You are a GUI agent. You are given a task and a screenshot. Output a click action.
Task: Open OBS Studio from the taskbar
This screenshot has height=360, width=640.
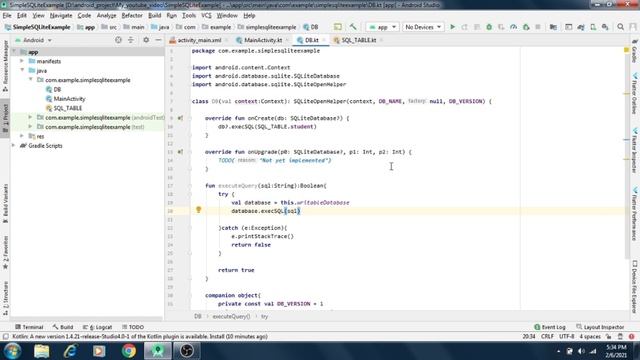187,351
